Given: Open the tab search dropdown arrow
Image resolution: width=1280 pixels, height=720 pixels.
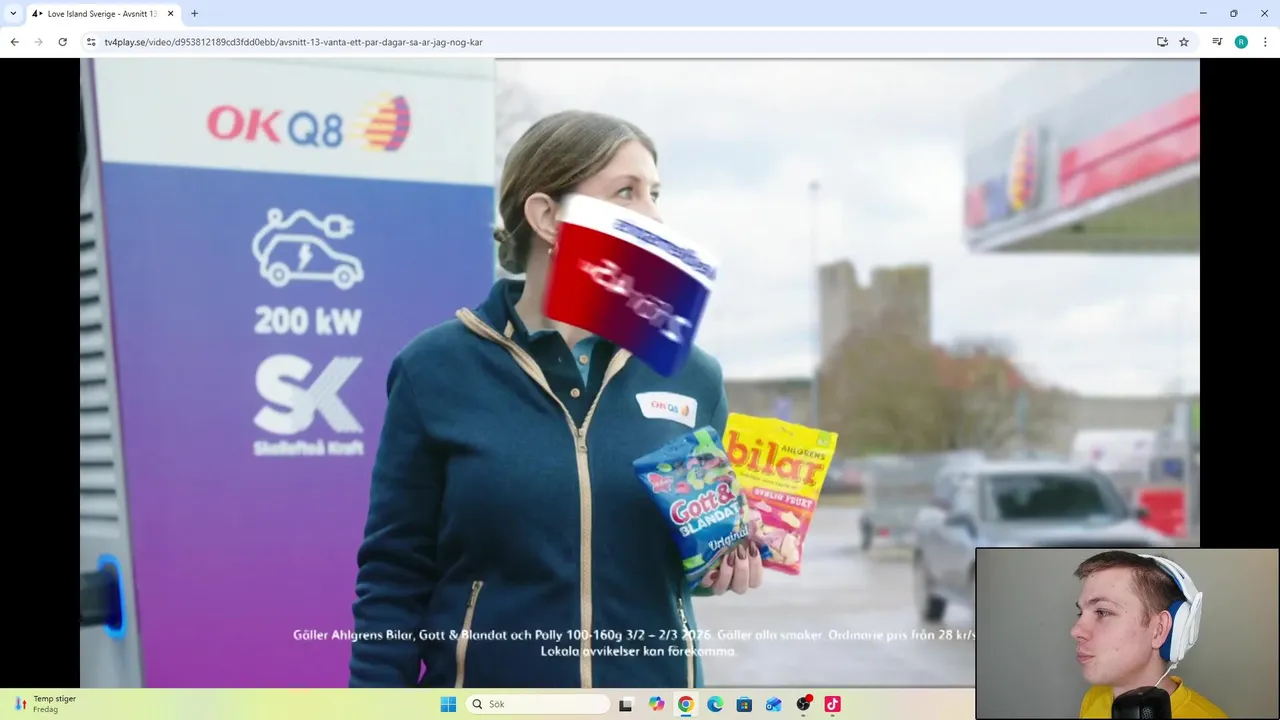Looking at the screenshot, I should (x=13, y=13).
